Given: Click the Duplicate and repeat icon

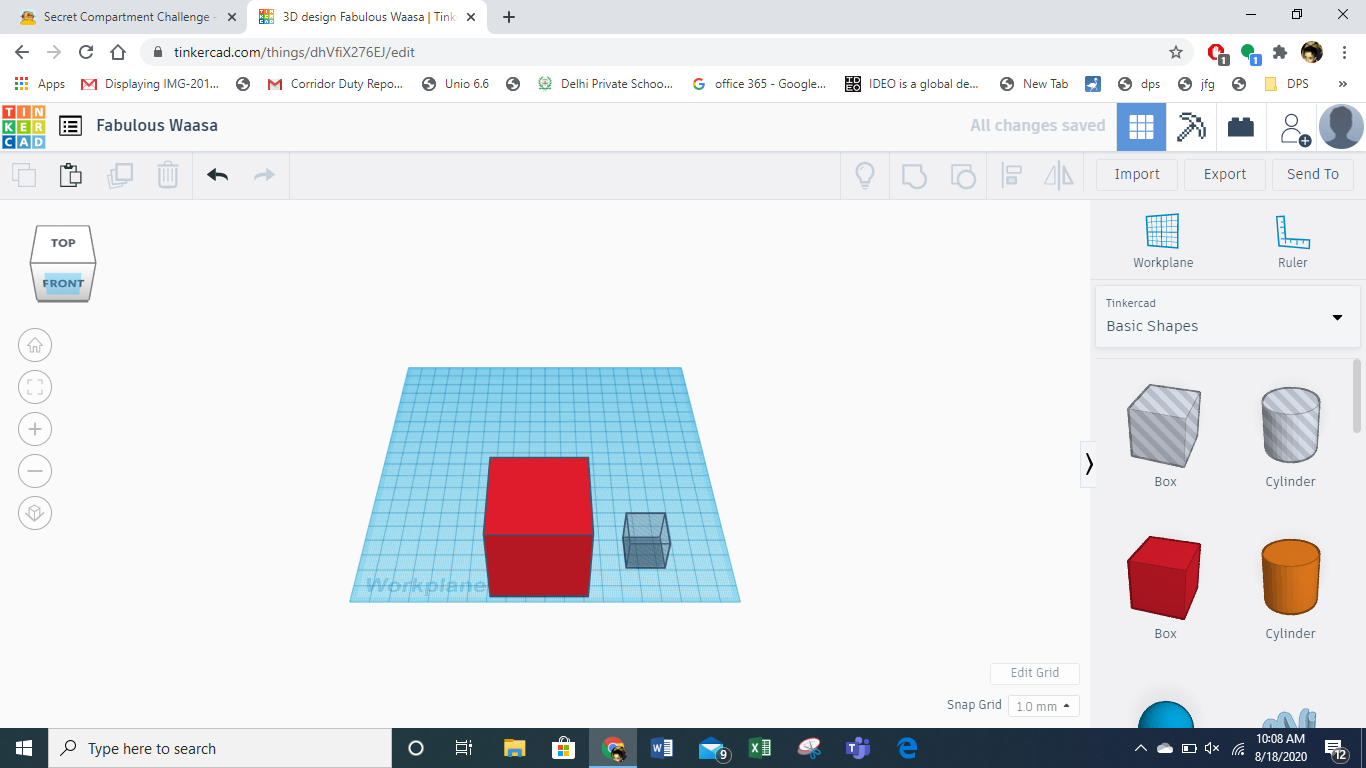Looking at the screenshot, I should (120, 175).
